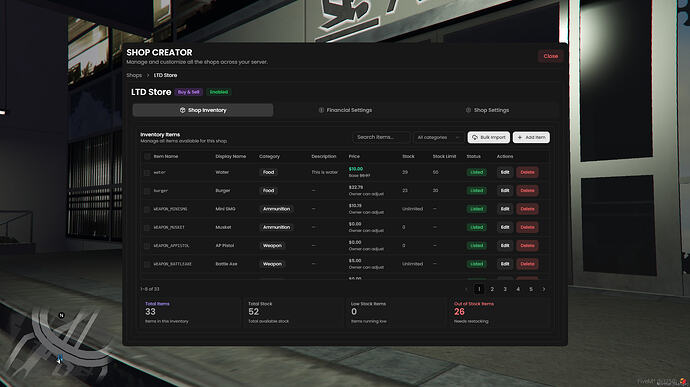Open page 3 of the inventory list
The width and height of the screenshot is (690, 387).
coord(505,289)
